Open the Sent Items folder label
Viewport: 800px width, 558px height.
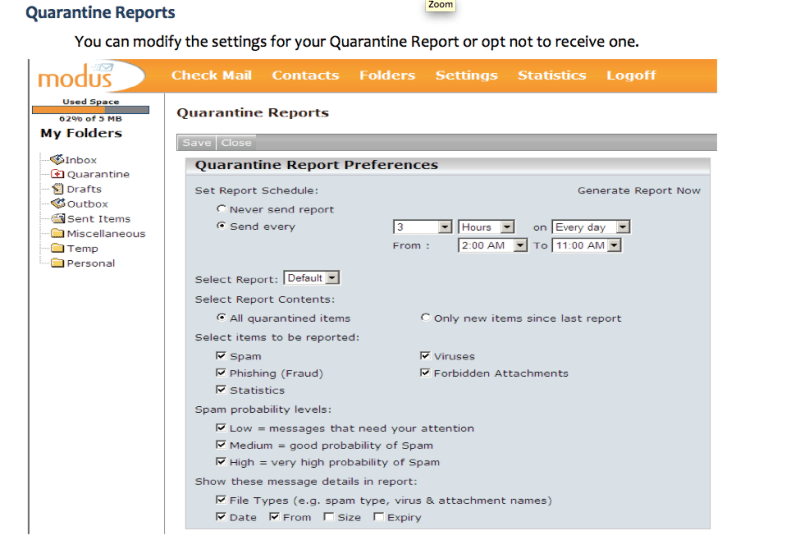tap(99, 219)
